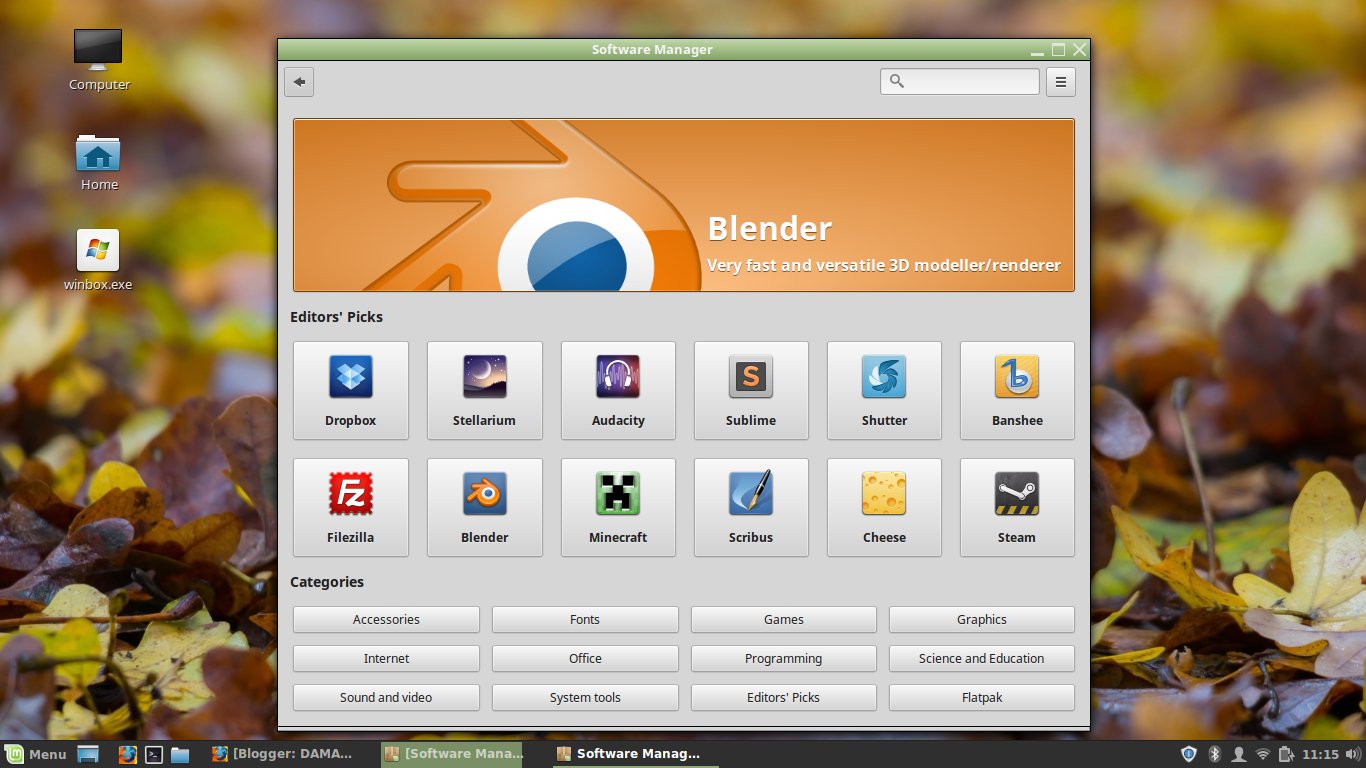This screenshot has height=768, width=1366.
Task: Select the Shutter screenshot tool icon
Action: point(884,390)
